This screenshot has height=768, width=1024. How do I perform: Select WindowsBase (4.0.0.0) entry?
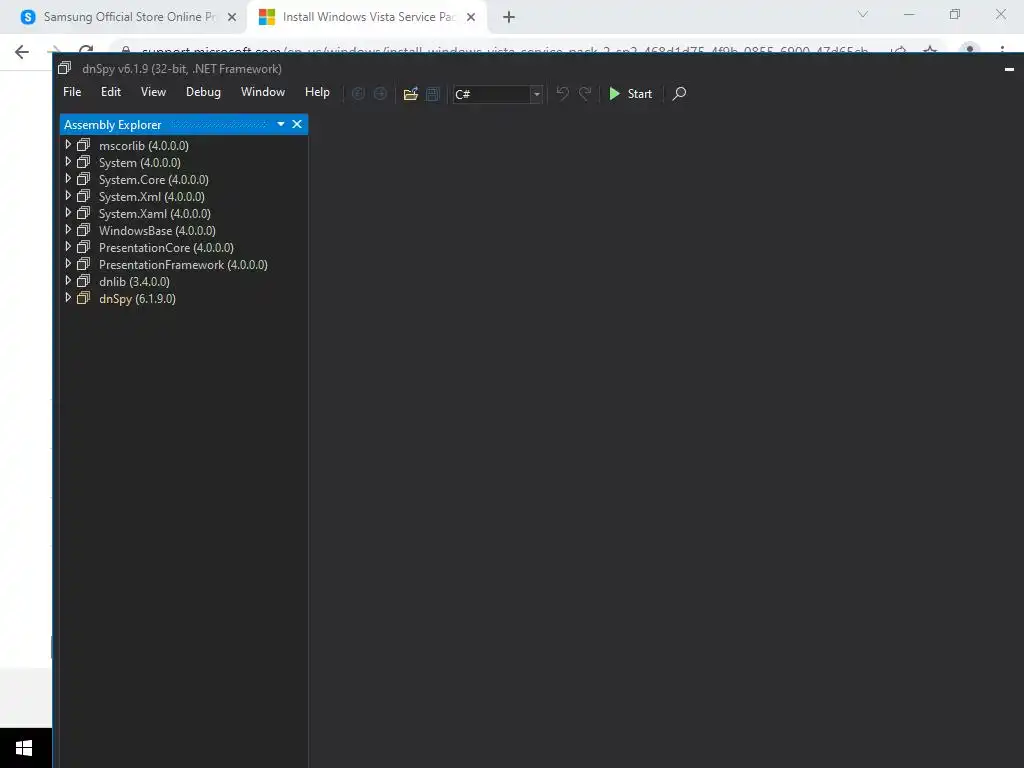(157, 231)
